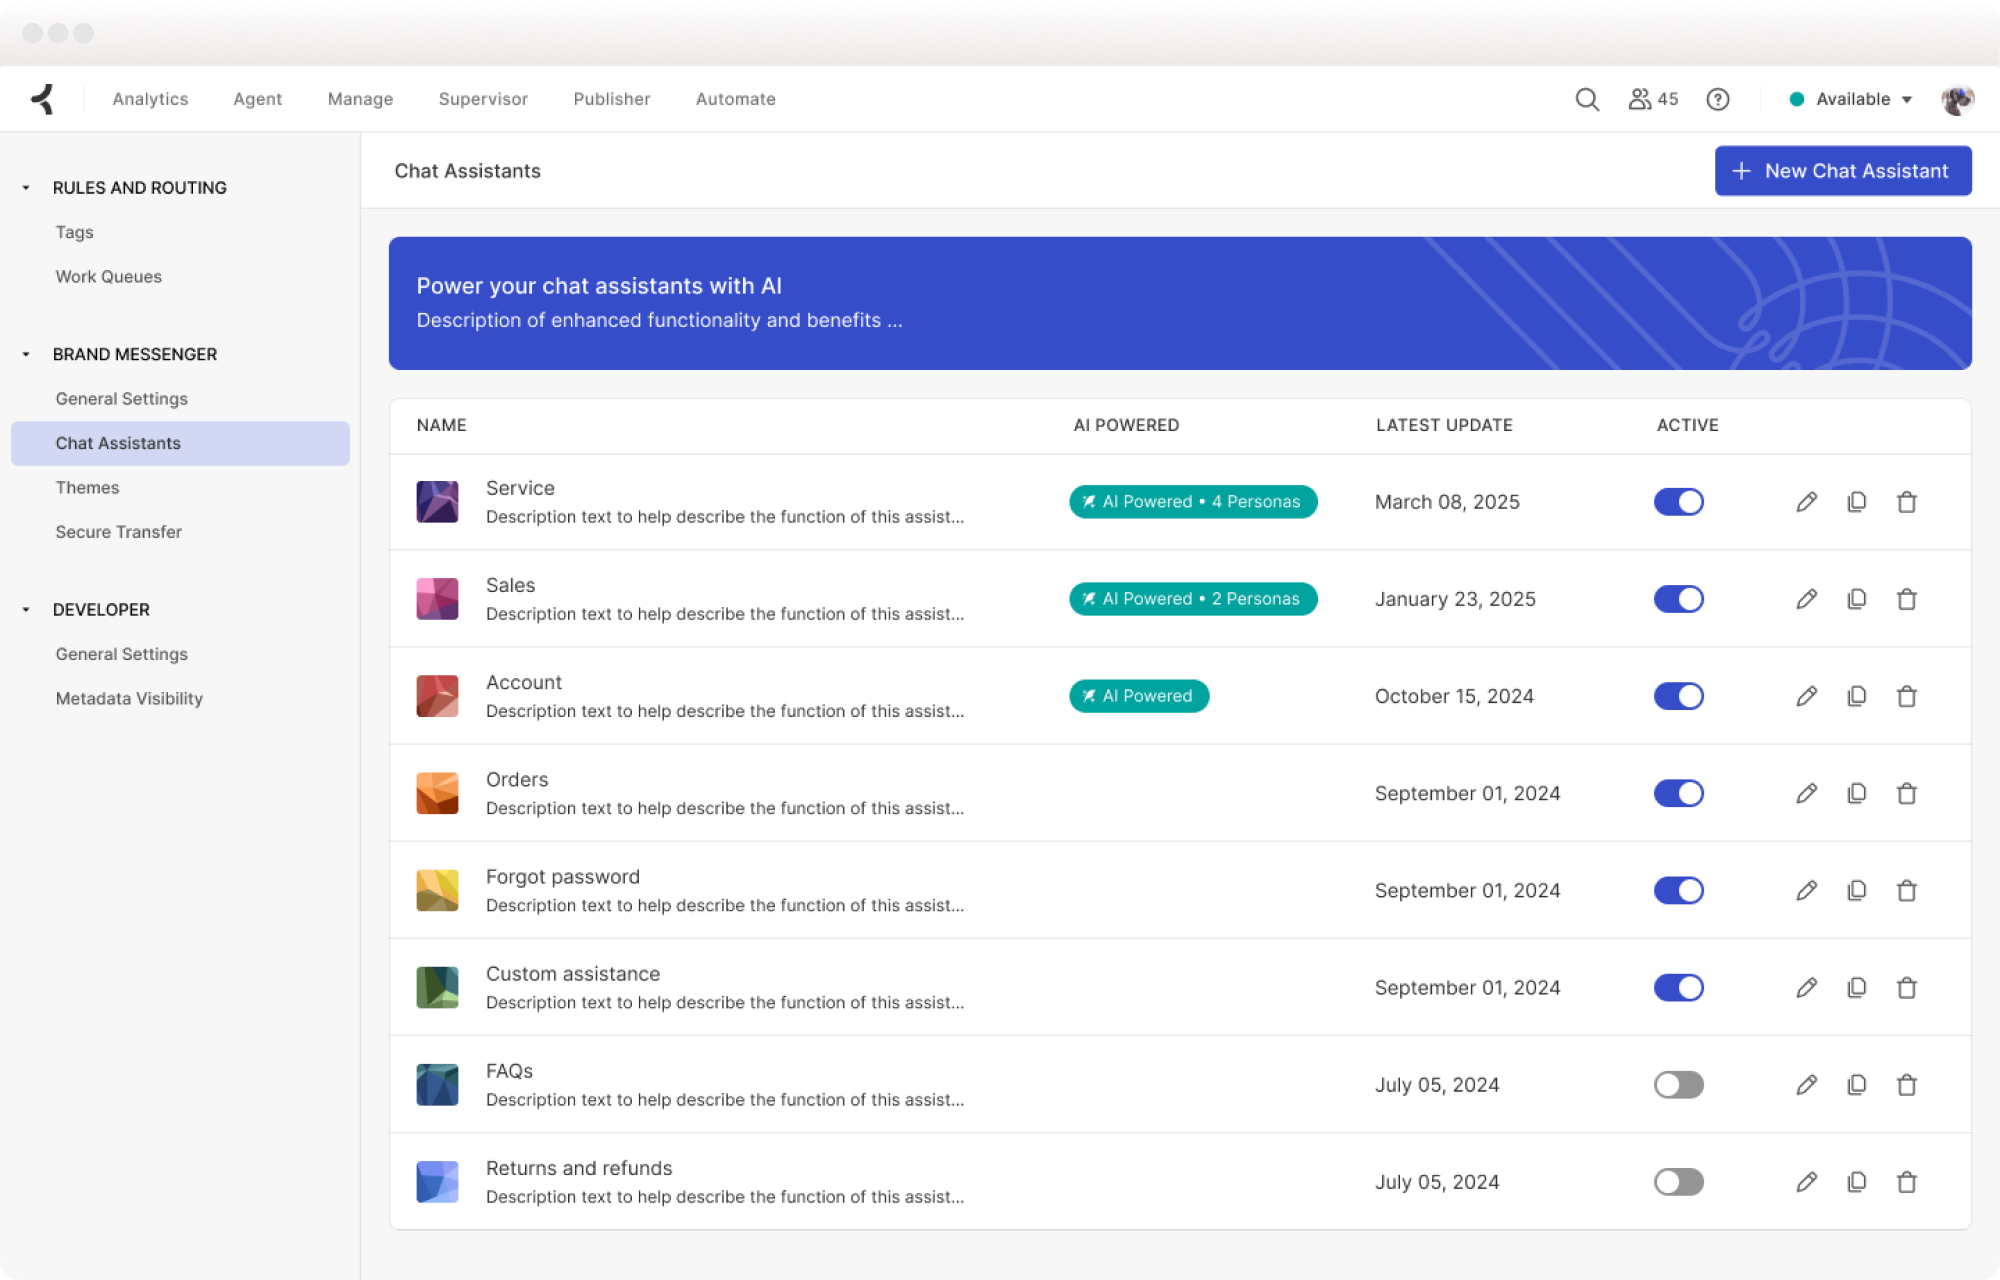The image size is (2000, 1280).
Task: Open Work Queues in sidebar
Action: pyautogui.click(x=109, y=277)
